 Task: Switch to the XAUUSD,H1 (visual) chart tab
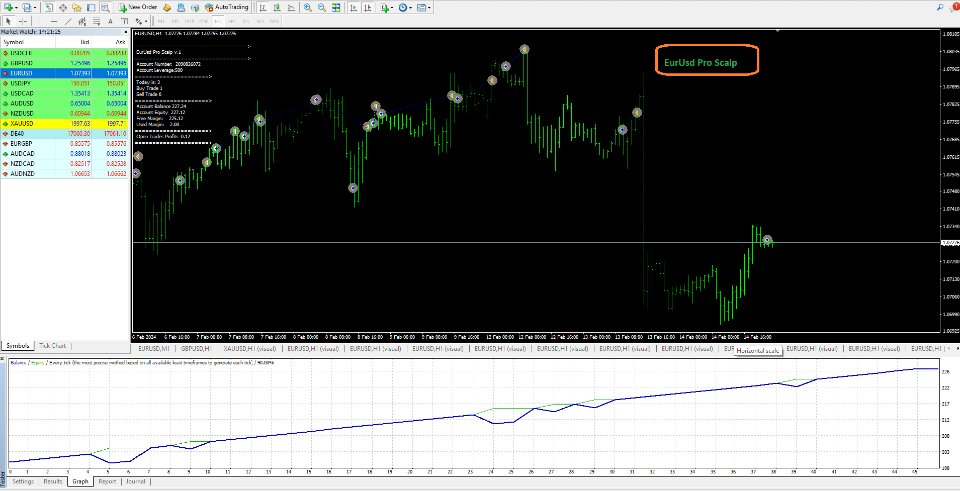pyautogui.click(x=249, y=348)
